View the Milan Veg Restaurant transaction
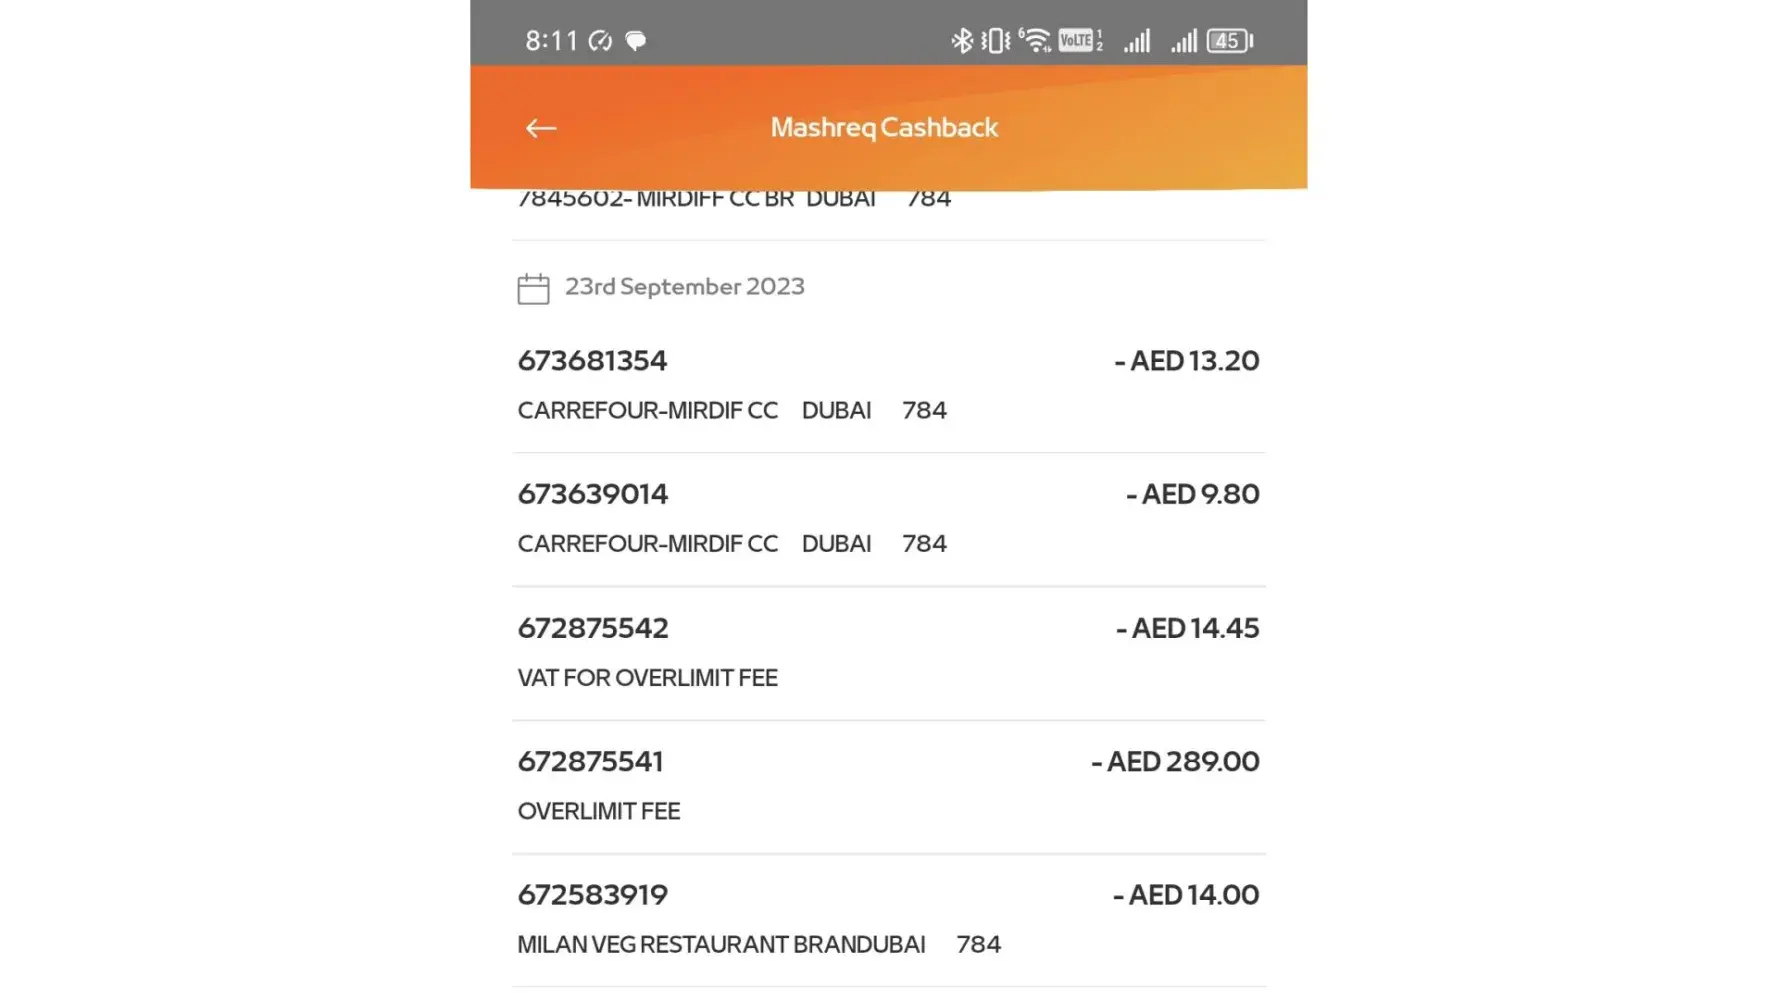 (888, 919)
